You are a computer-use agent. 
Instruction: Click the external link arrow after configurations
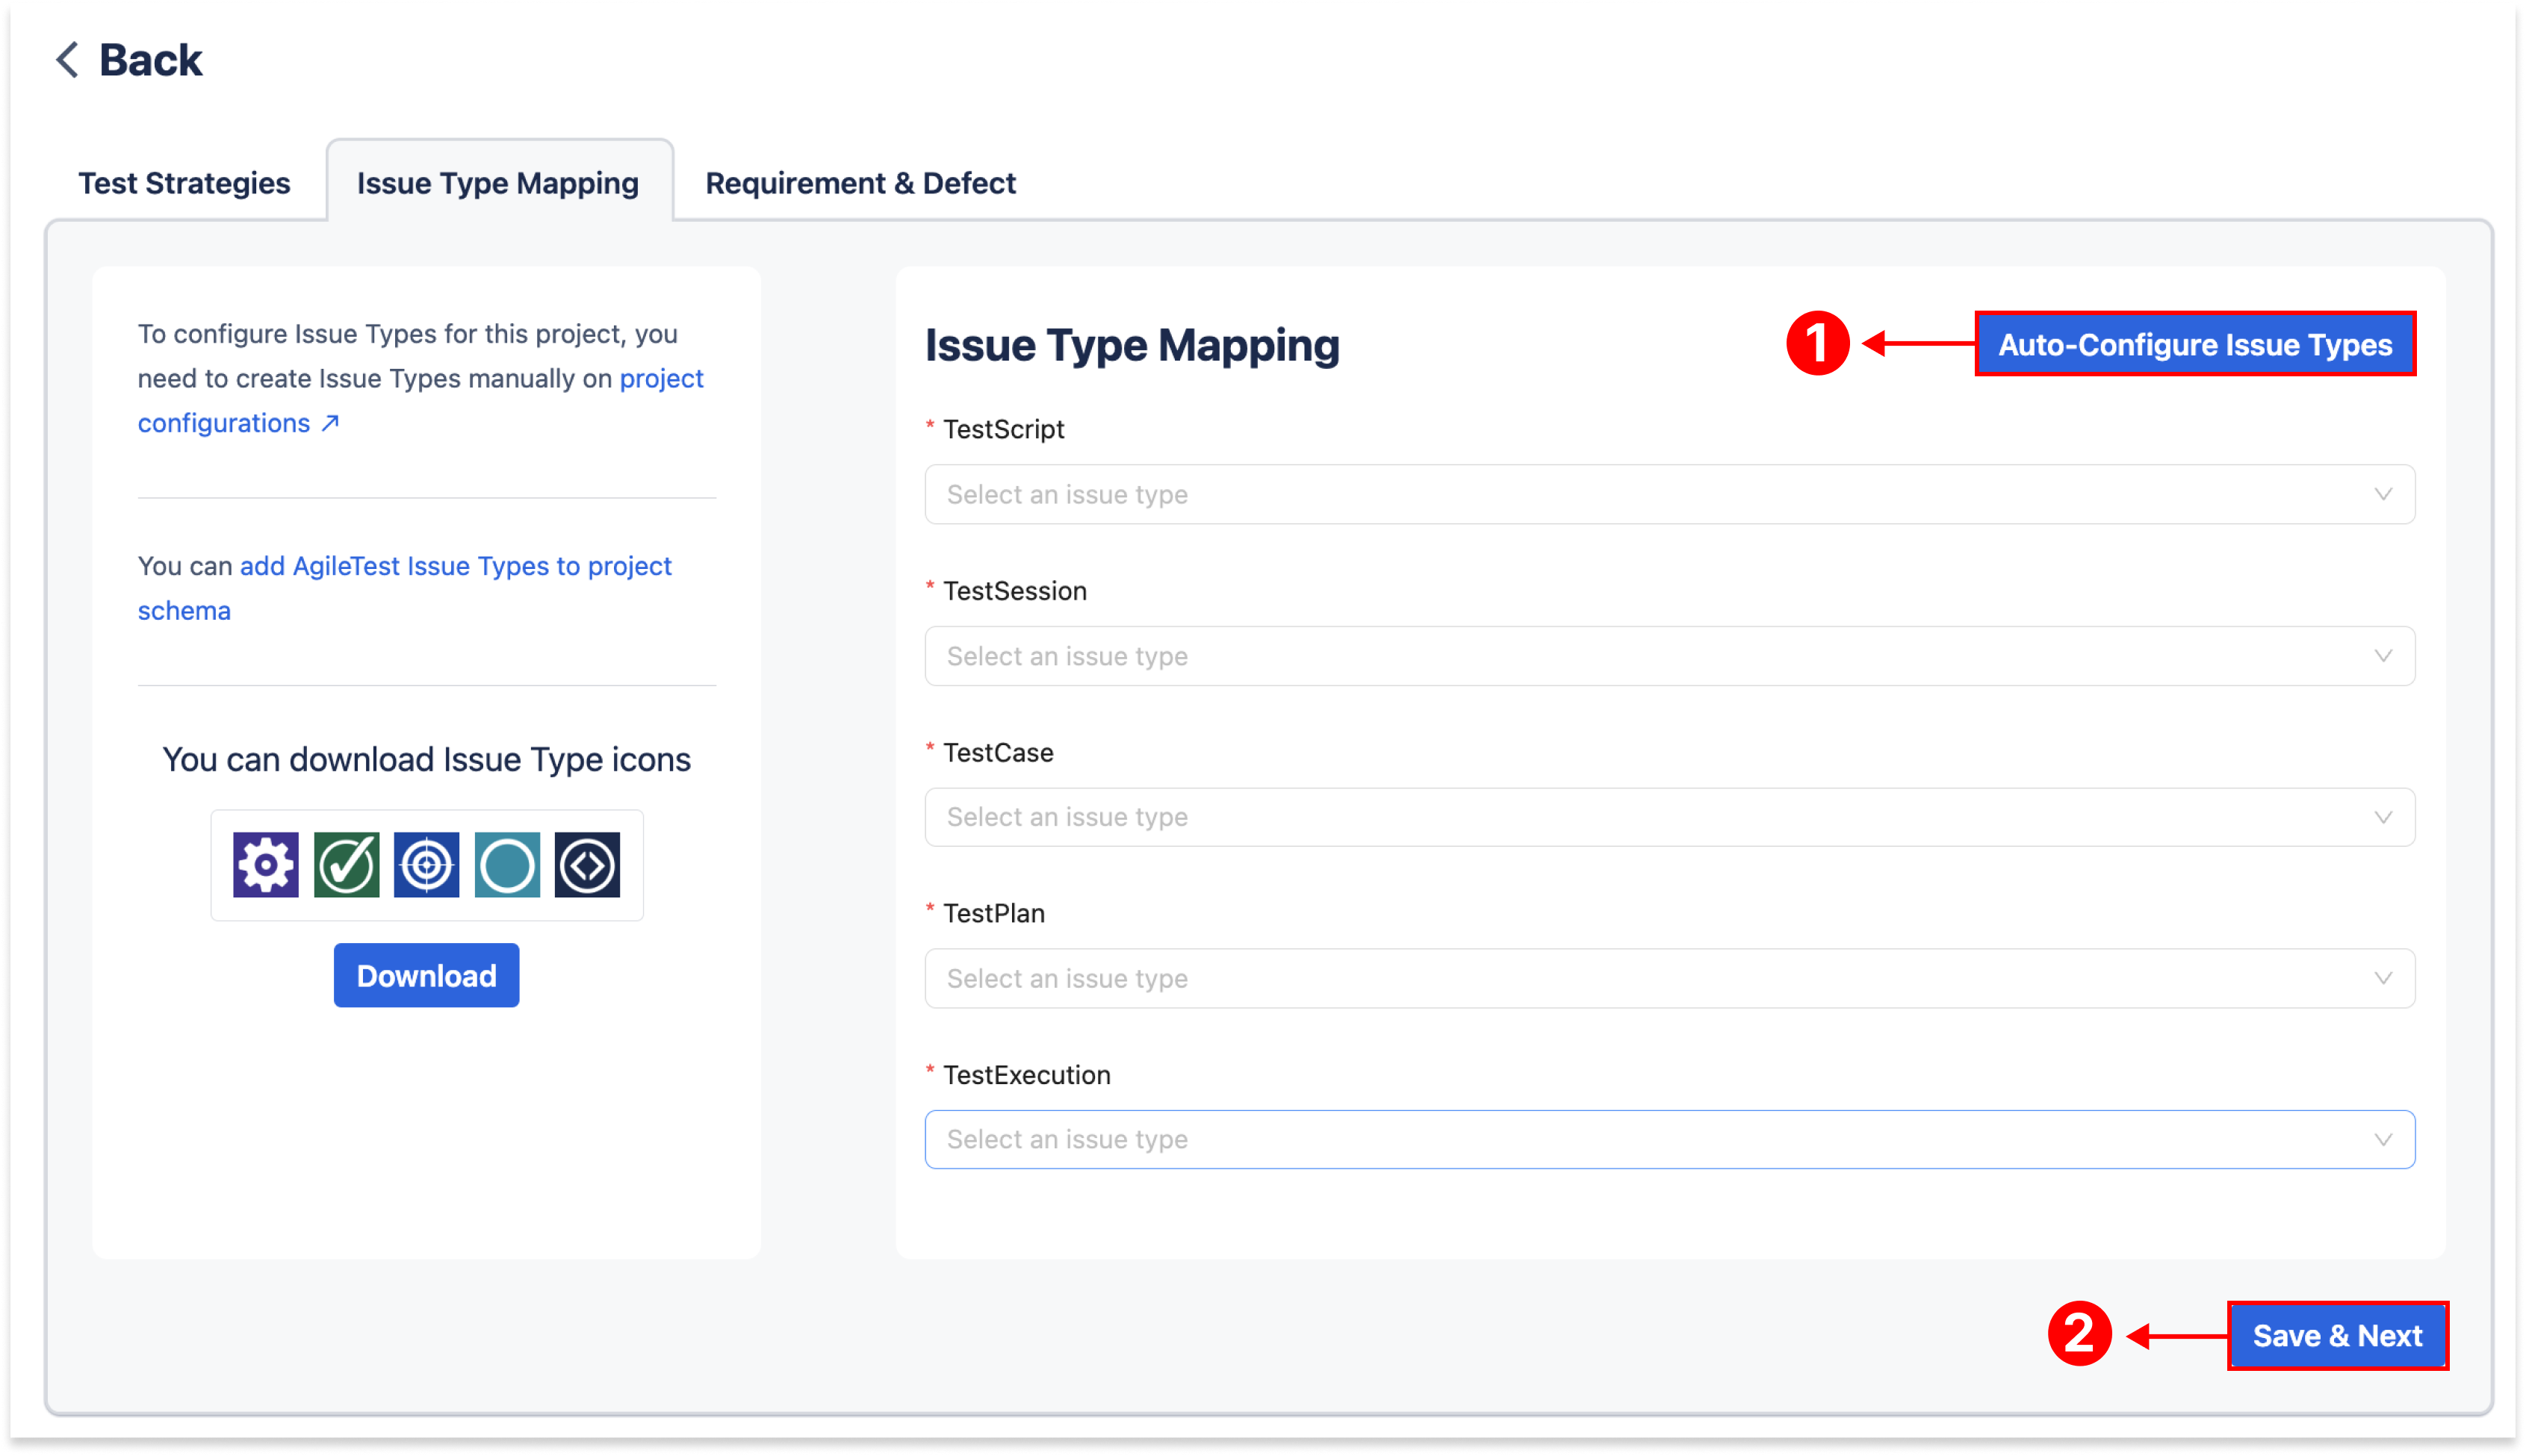[330, 423]
